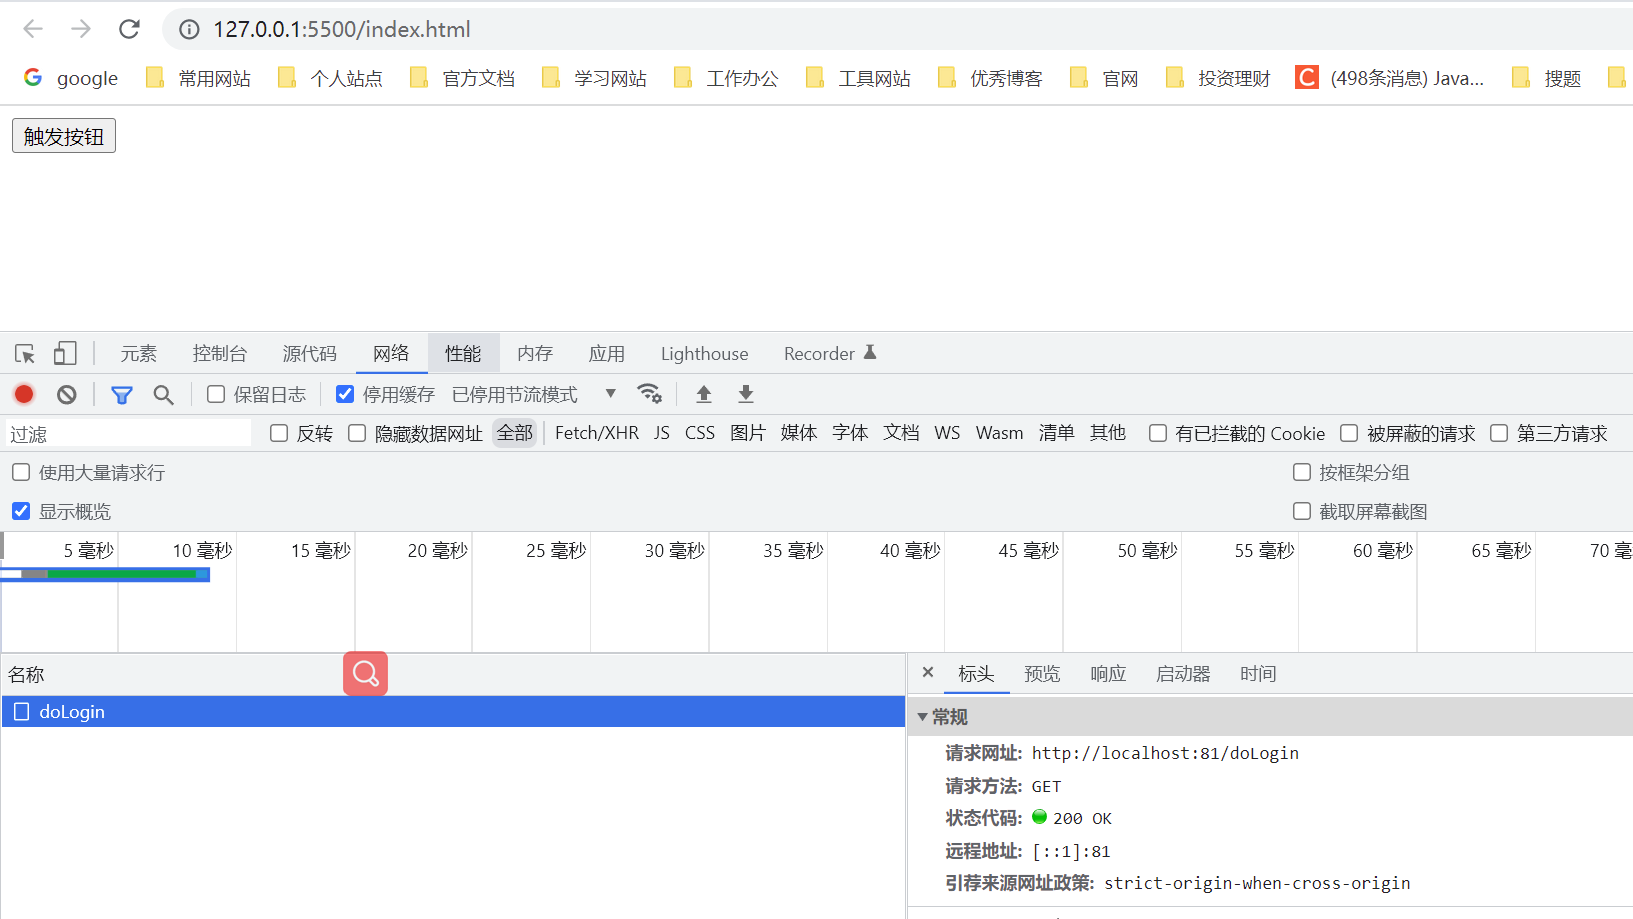Click the address bar URL
Viewport: 1633px width, 919px height.
(342, 29)
